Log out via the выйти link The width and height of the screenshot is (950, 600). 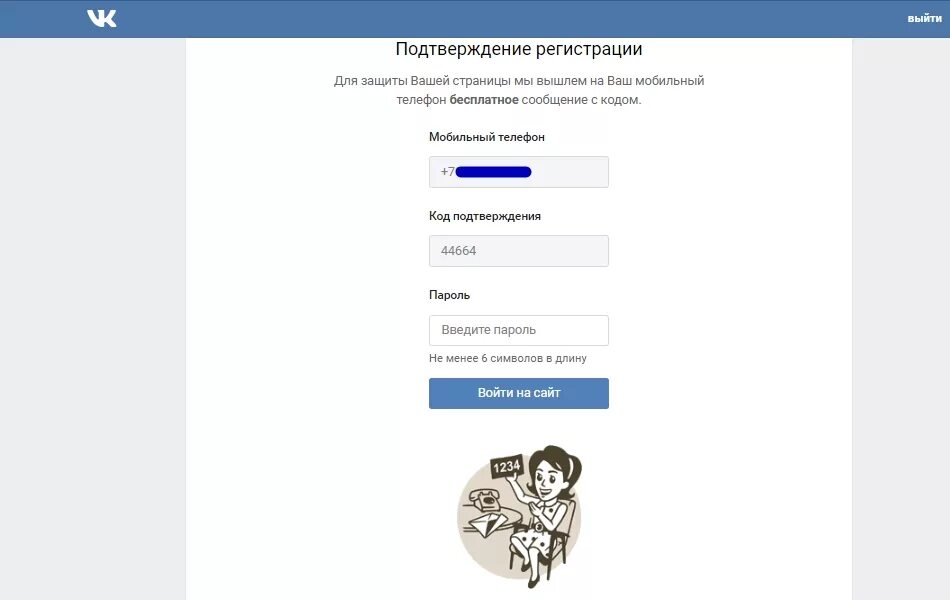click(x=924, y=18)
